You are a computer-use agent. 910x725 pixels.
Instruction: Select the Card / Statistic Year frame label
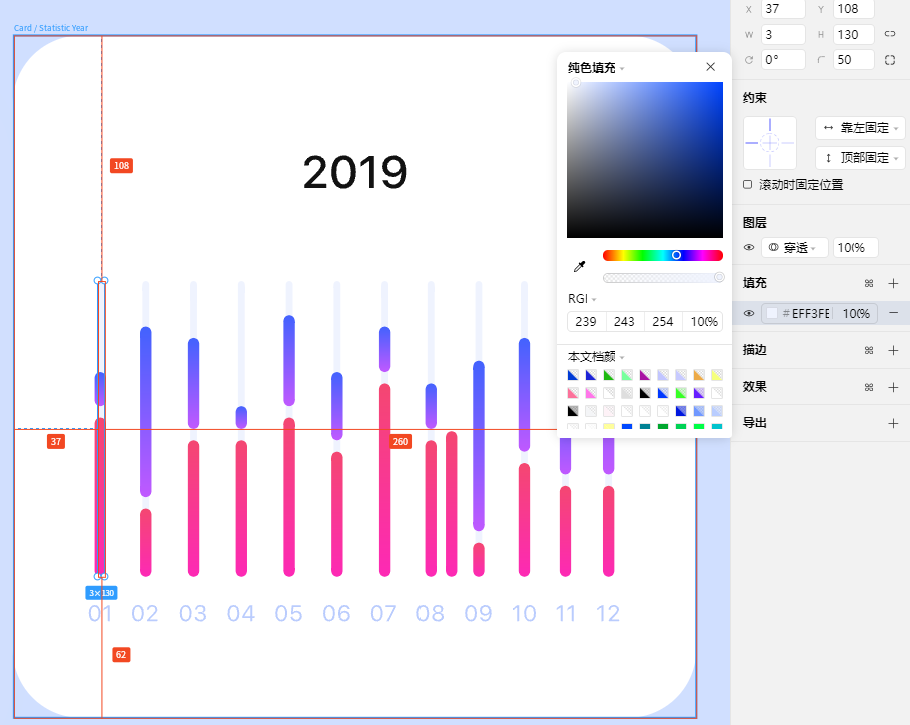pos(51,28)
